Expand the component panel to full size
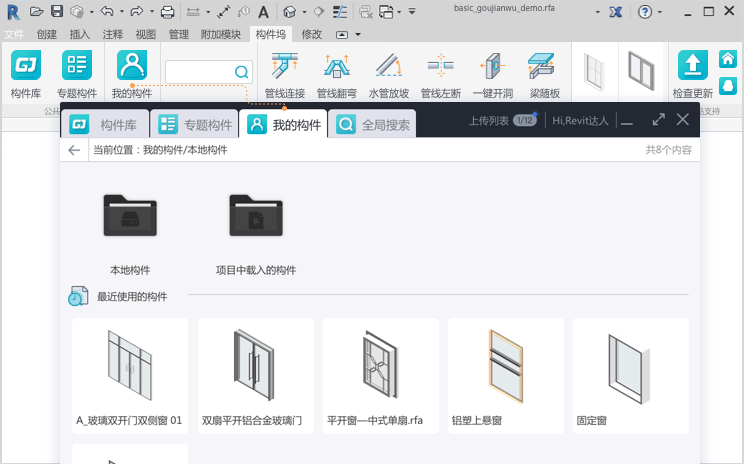This screenshot has height=464, width=744. click(658, 120)
